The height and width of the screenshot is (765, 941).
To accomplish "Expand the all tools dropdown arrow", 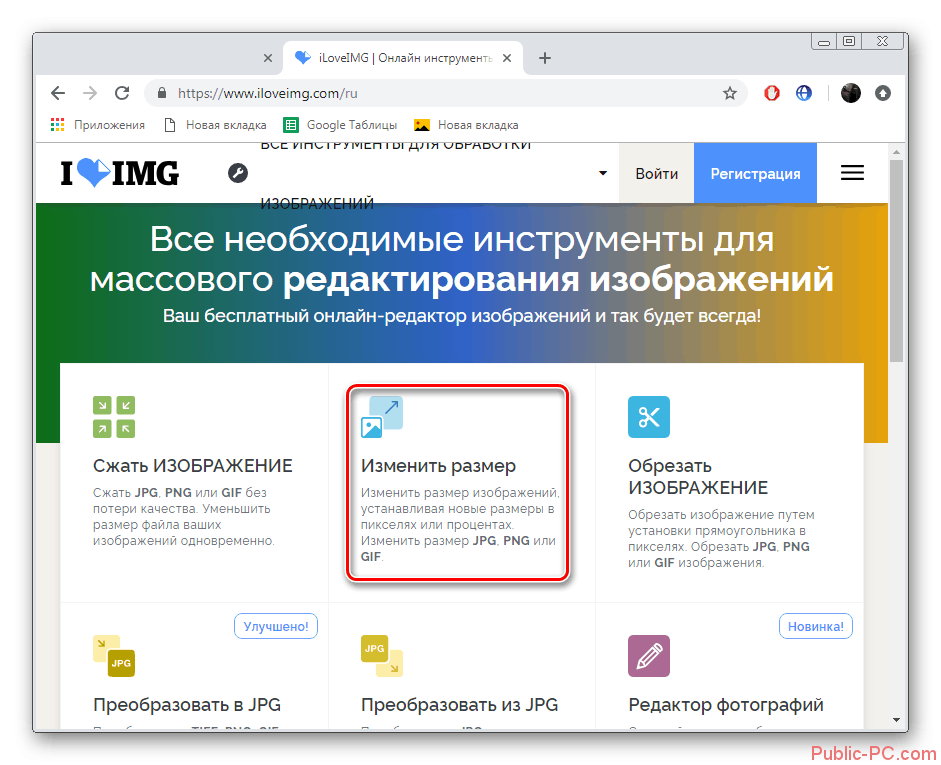I will click(603, 173).
